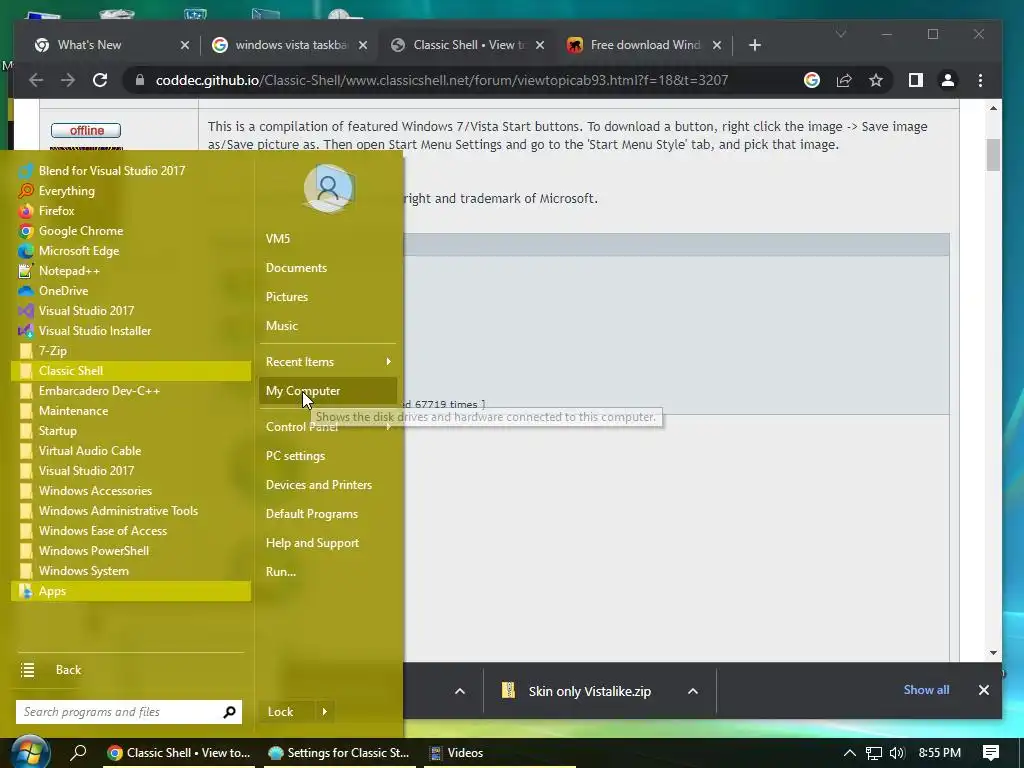This screenshot has width=1024, height=768.
Task: Open Chrome three-dot menu
Action: (x=980, y=80)
